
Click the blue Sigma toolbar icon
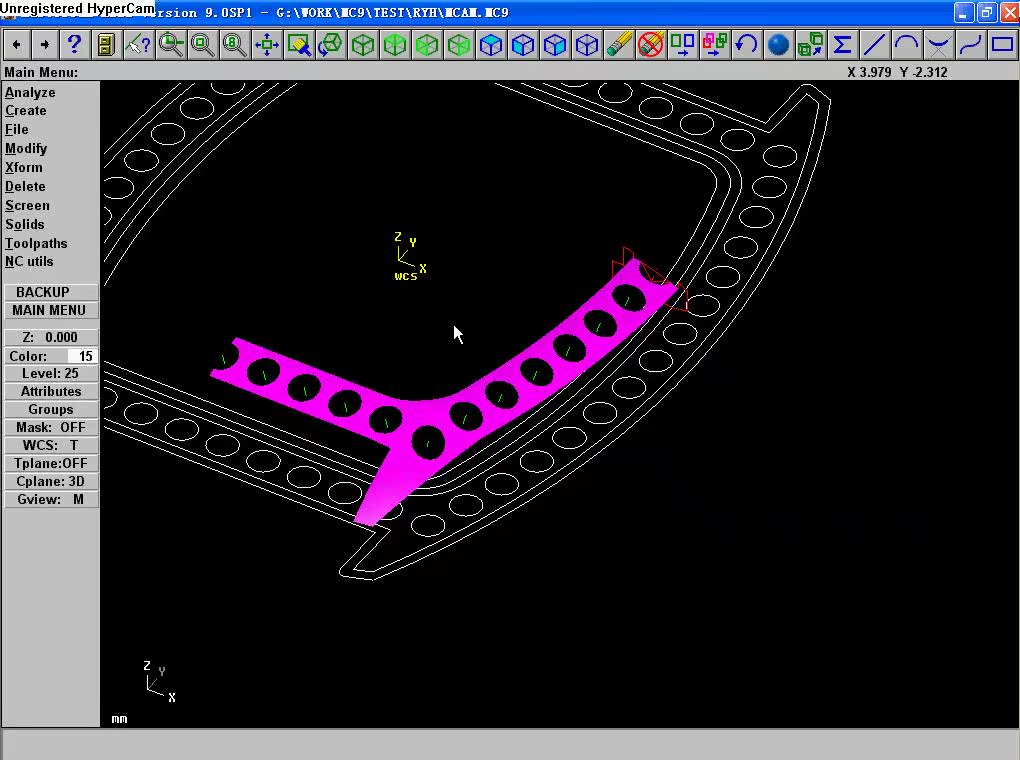pos(842,45)
